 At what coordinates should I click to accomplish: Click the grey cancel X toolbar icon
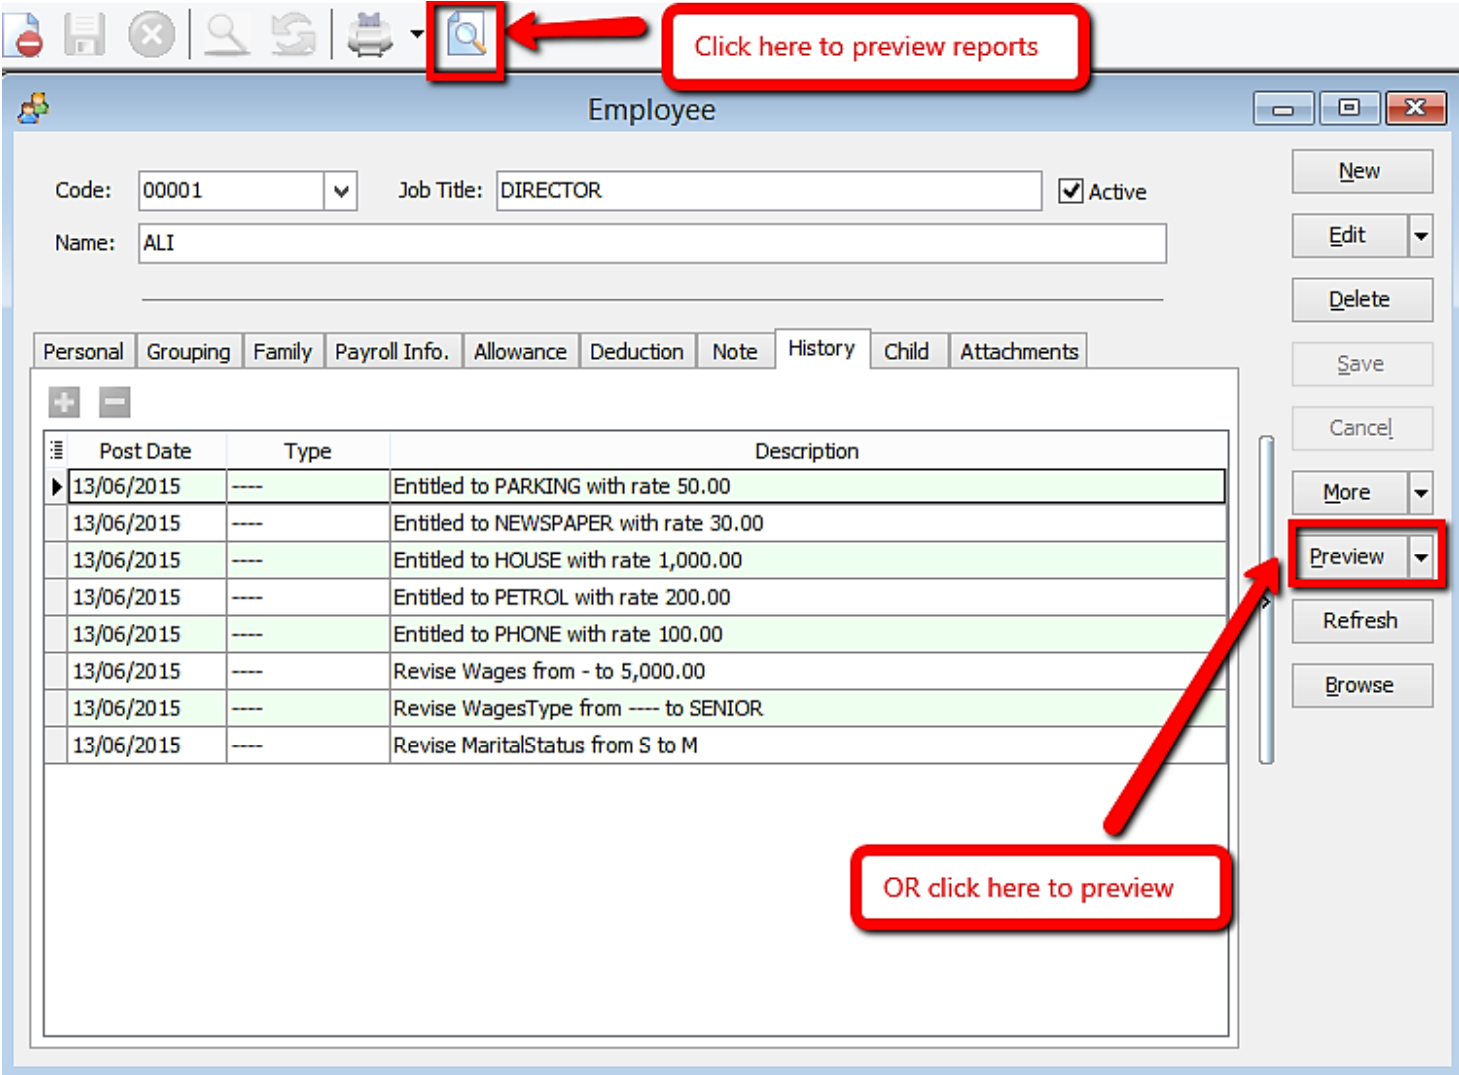pyautogui.click(x=151, y=36)
